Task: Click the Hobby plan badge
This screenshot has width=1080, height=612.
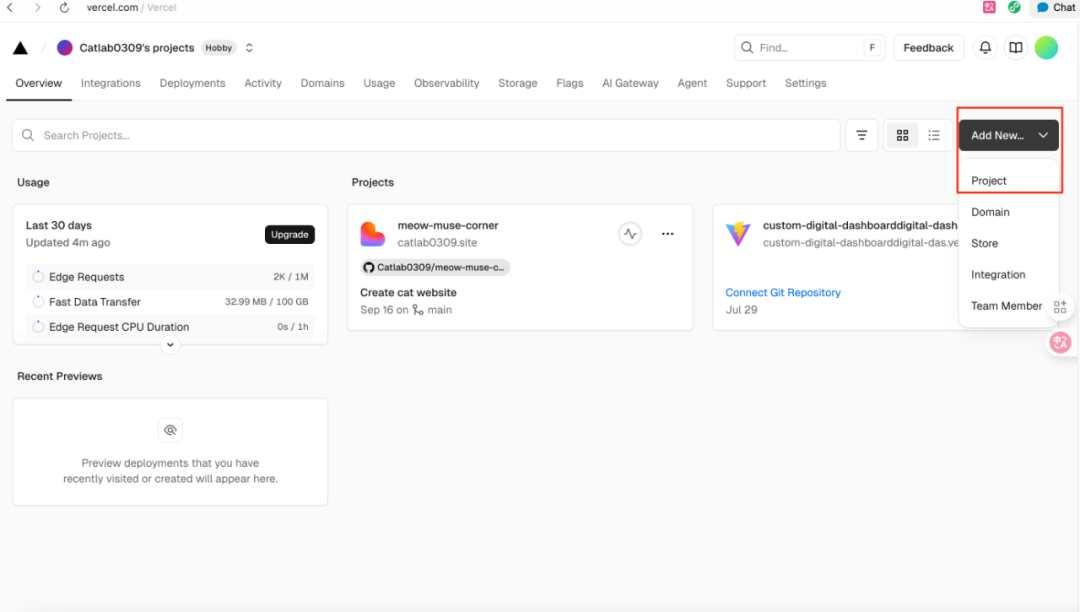Action: pos(218,48)
